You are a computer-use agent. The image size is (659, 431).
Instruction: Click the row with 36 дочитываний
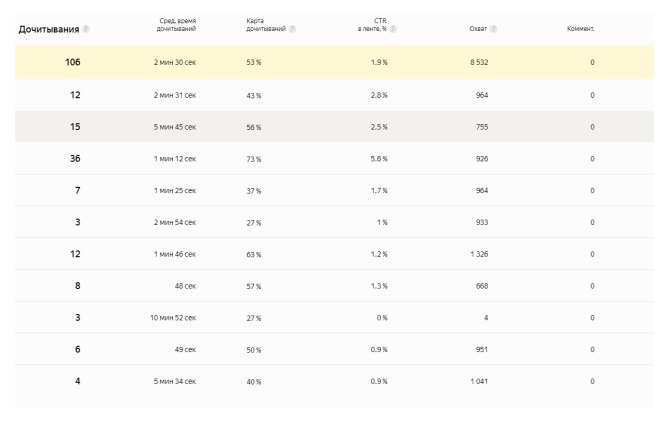click(x=329, y=159)
